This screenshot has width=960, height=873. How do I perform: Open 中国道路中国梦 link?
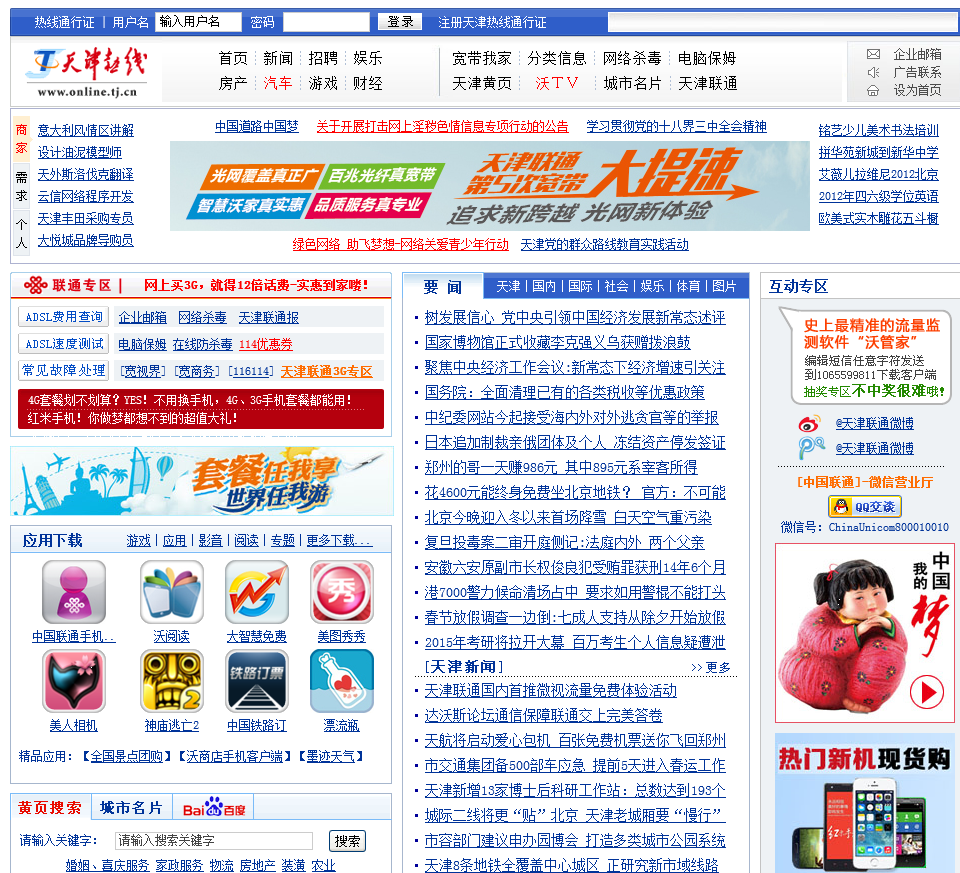[x=257, y=126]
